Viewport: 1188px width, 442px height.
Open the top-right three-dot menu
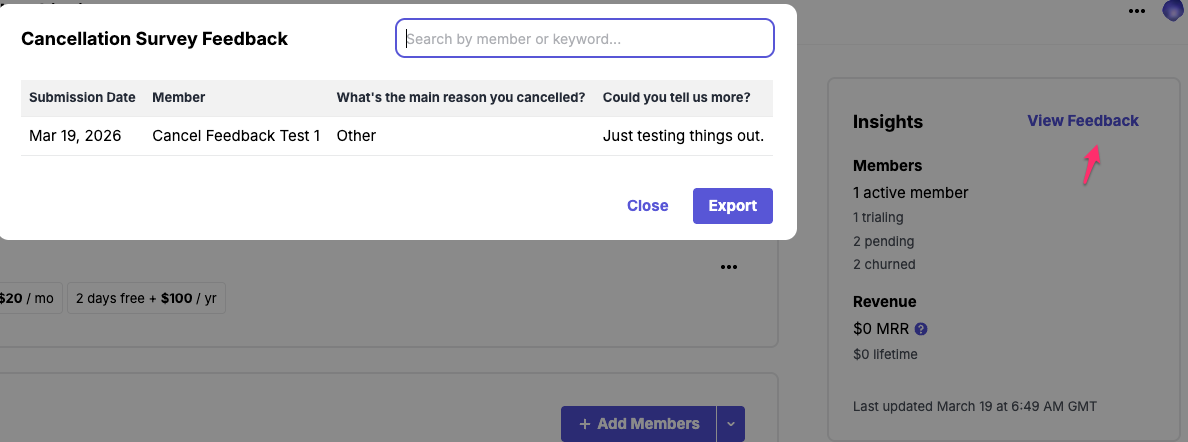pos(1137,11)
